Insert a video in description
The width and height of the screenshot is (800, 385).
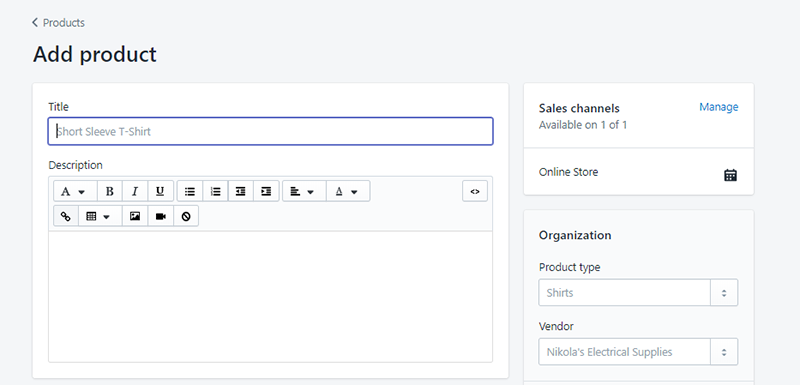[161, 216]
